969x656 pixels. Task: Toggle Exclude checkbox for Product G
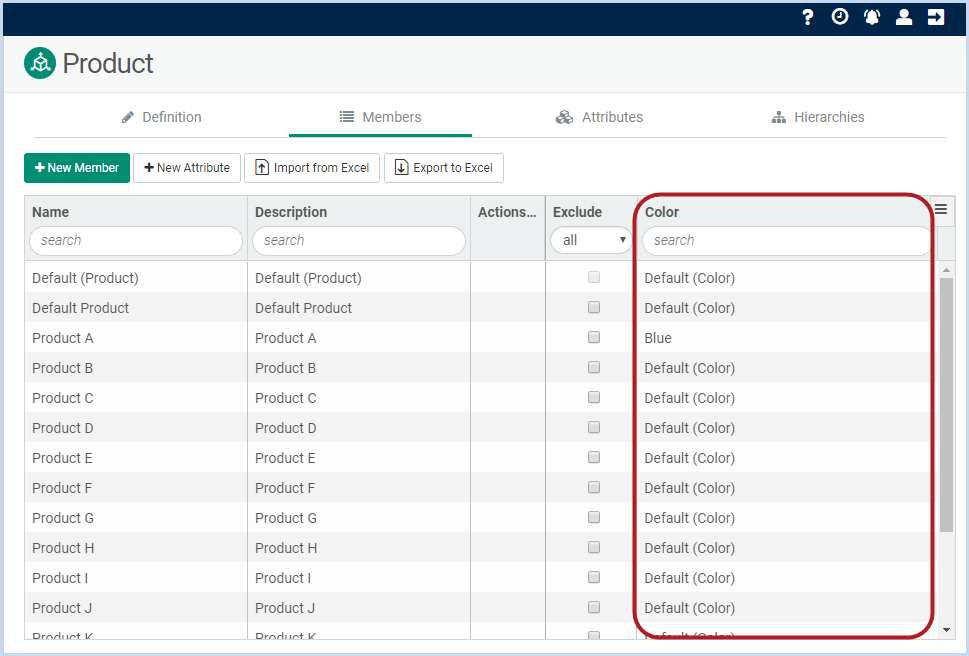[594, 517]
